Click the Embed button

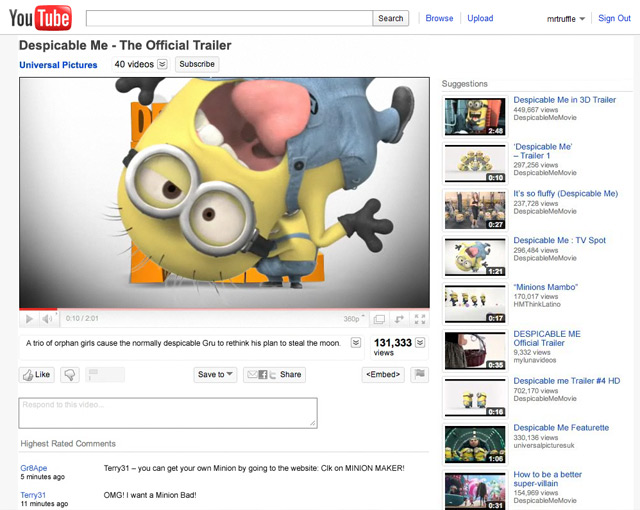click(383, 375)
